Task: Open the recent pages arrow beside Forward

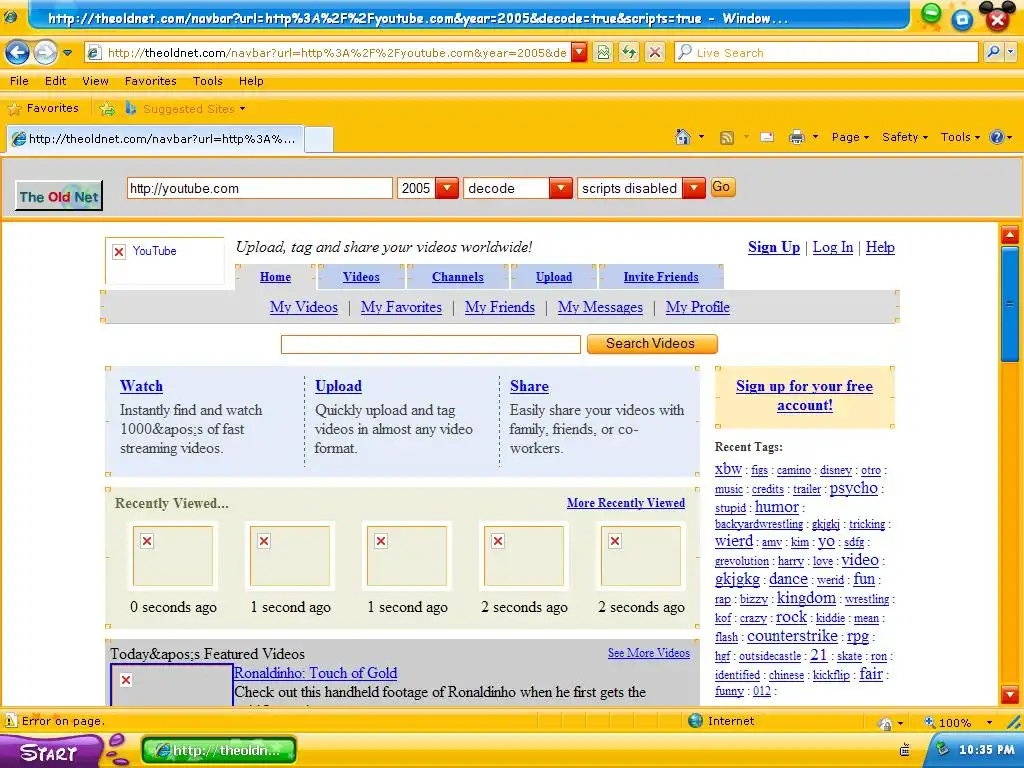Action: (67, 53)
